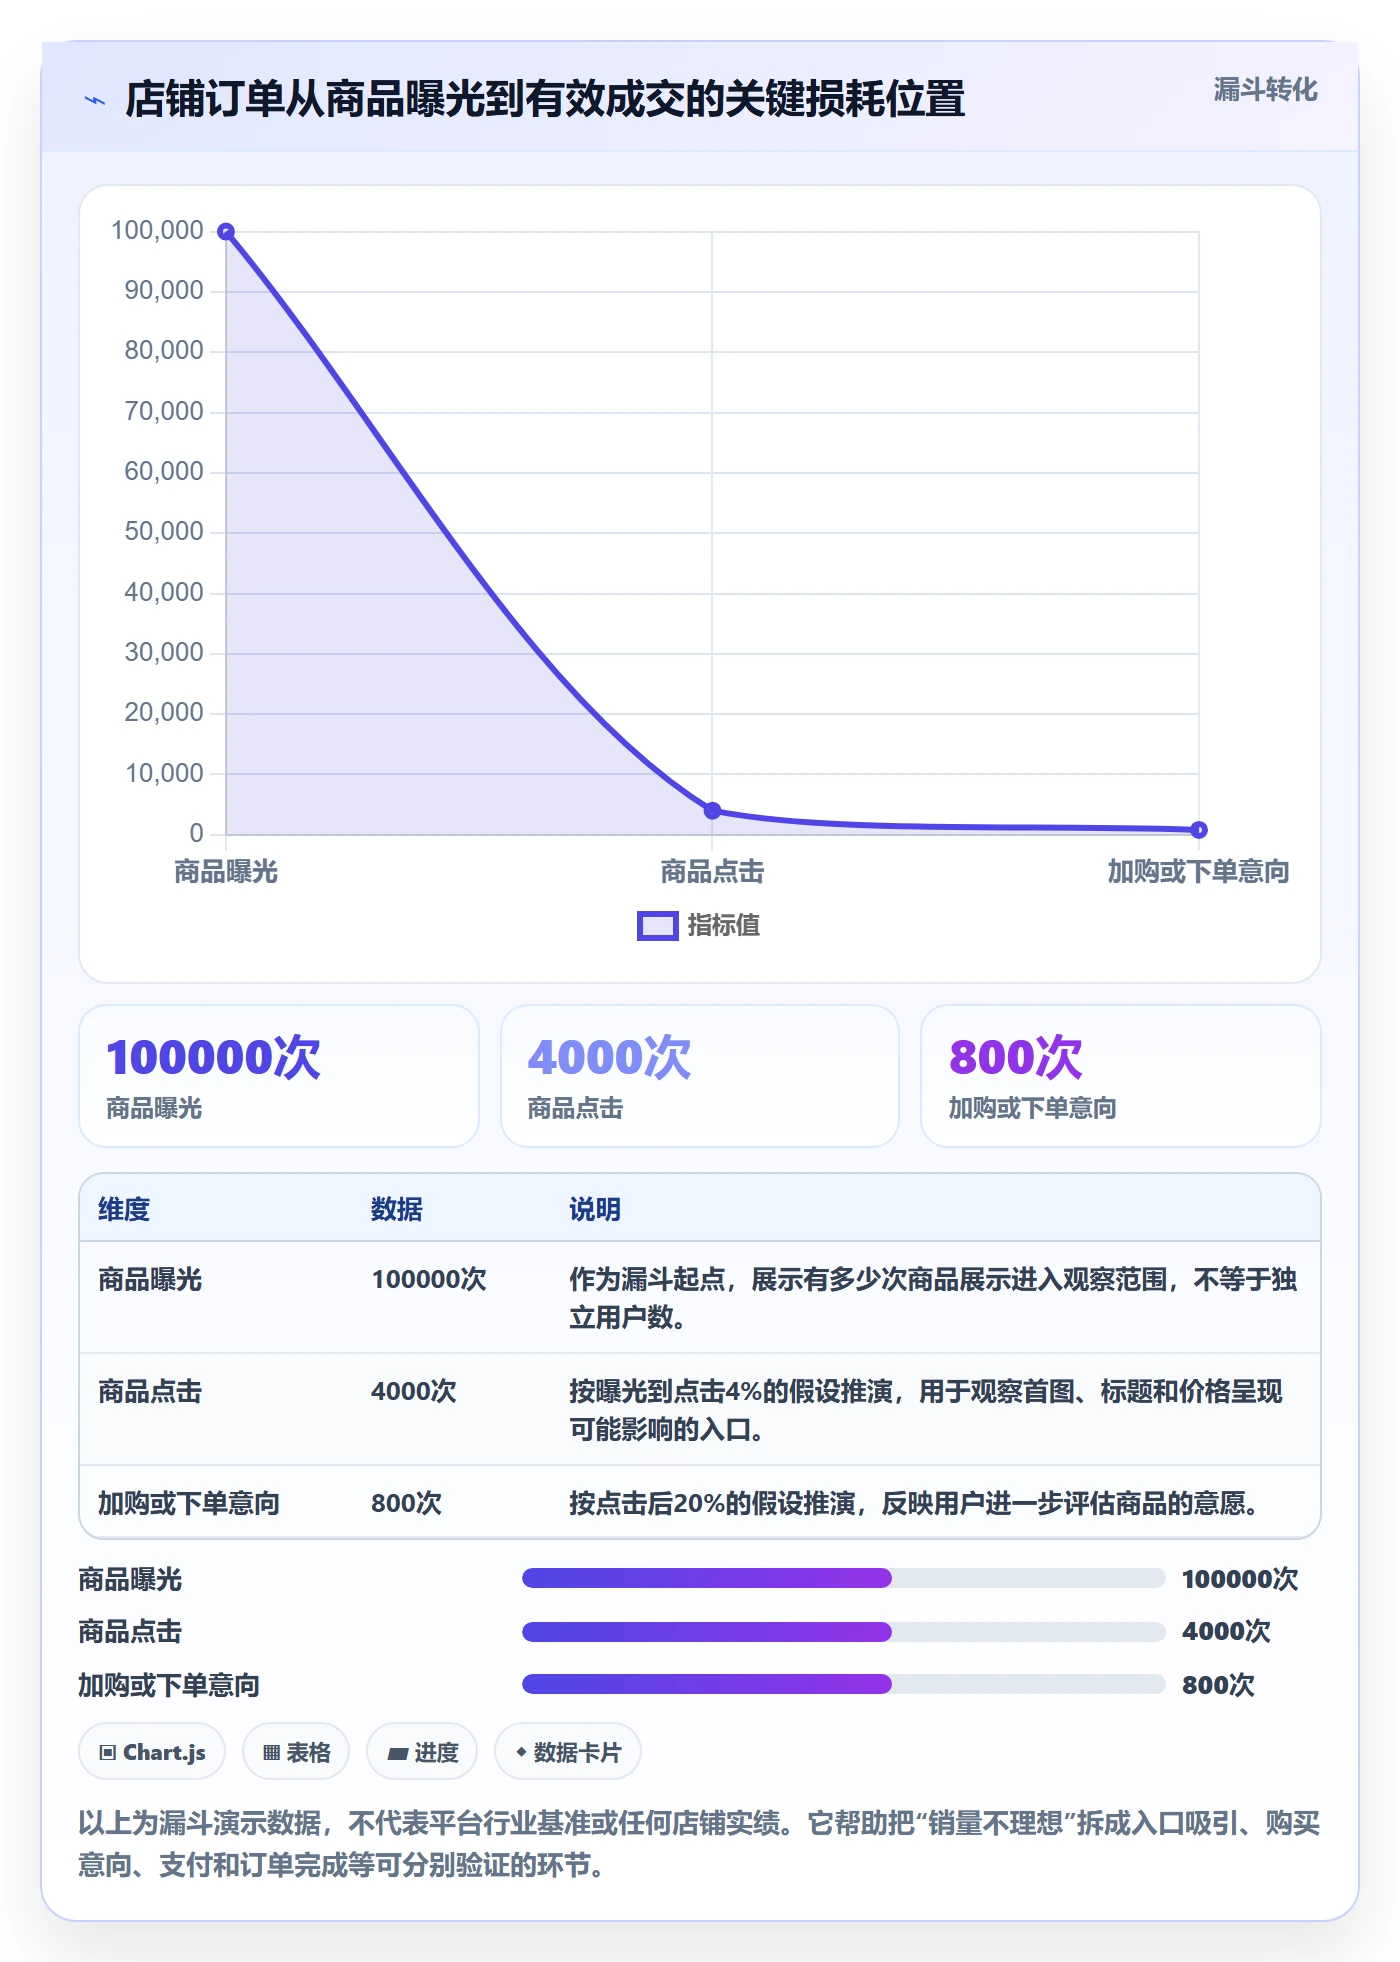Click the 数据 column header
1400x1962 pixels.
(x=397, y=1209)
